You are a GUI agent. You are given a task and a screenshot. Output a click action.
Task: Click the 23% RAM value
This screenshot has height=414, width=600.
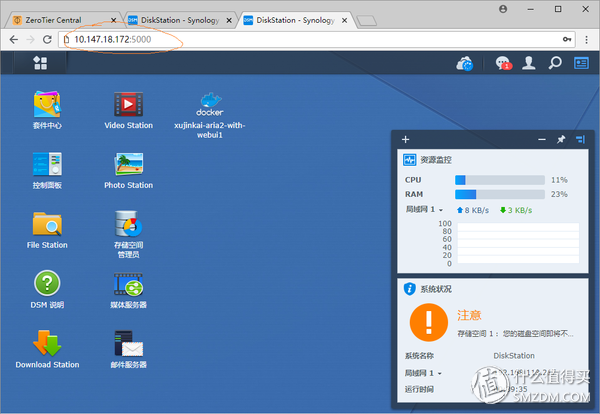(x=559, y=194)
